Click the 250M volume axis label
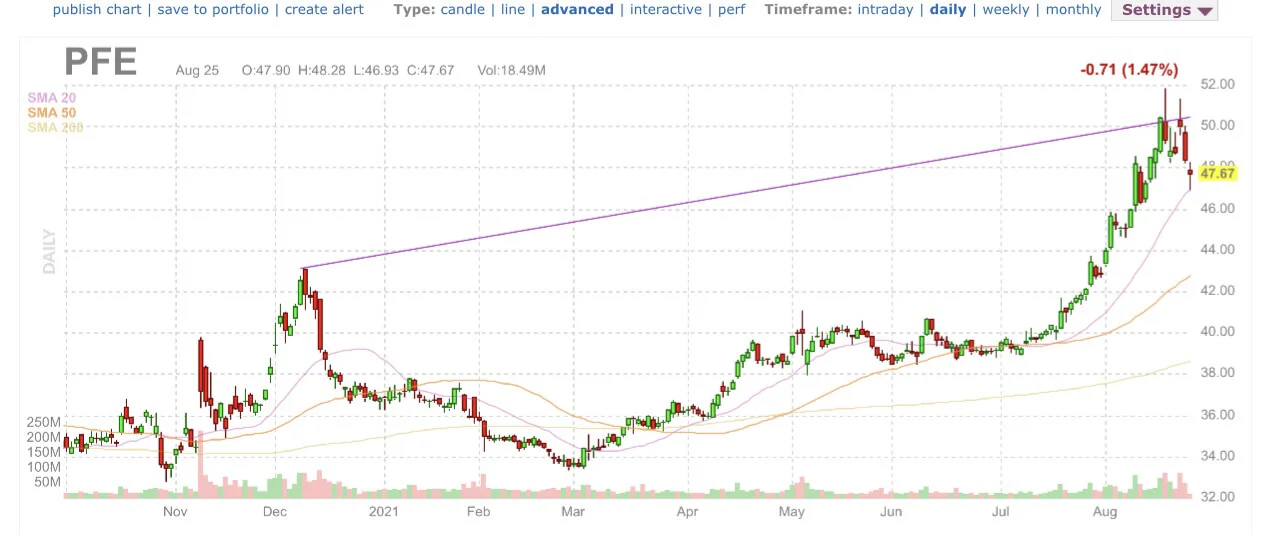Image resolution: width=1267 pixels, height=535 pixels. point(44,423)
